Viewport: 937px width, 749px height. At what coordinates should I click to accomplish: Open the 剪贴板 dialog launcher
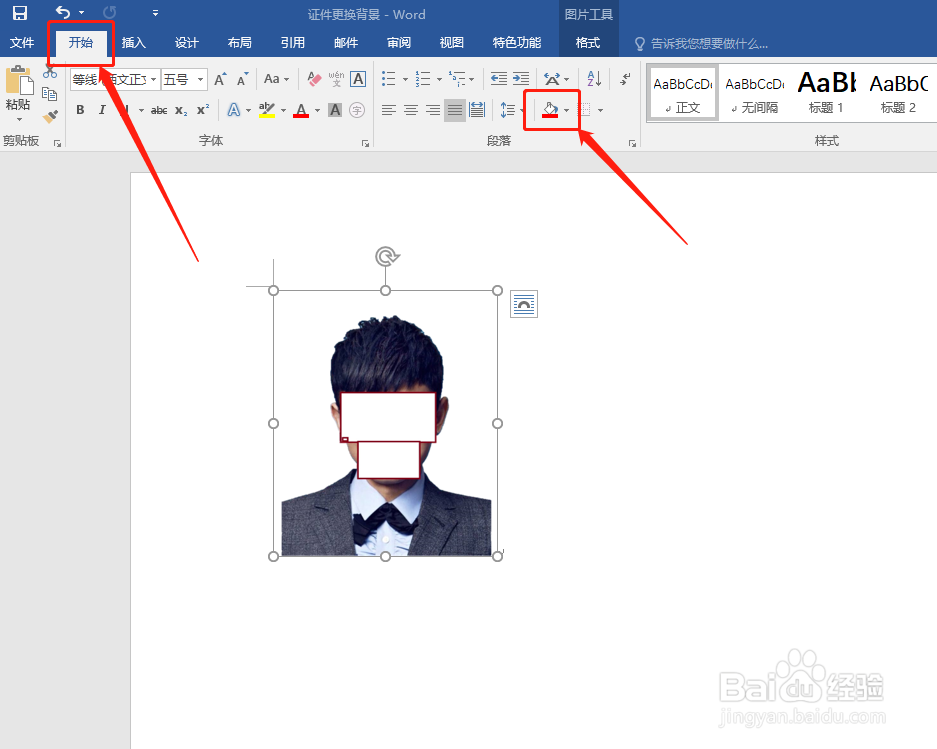point(57,143)
